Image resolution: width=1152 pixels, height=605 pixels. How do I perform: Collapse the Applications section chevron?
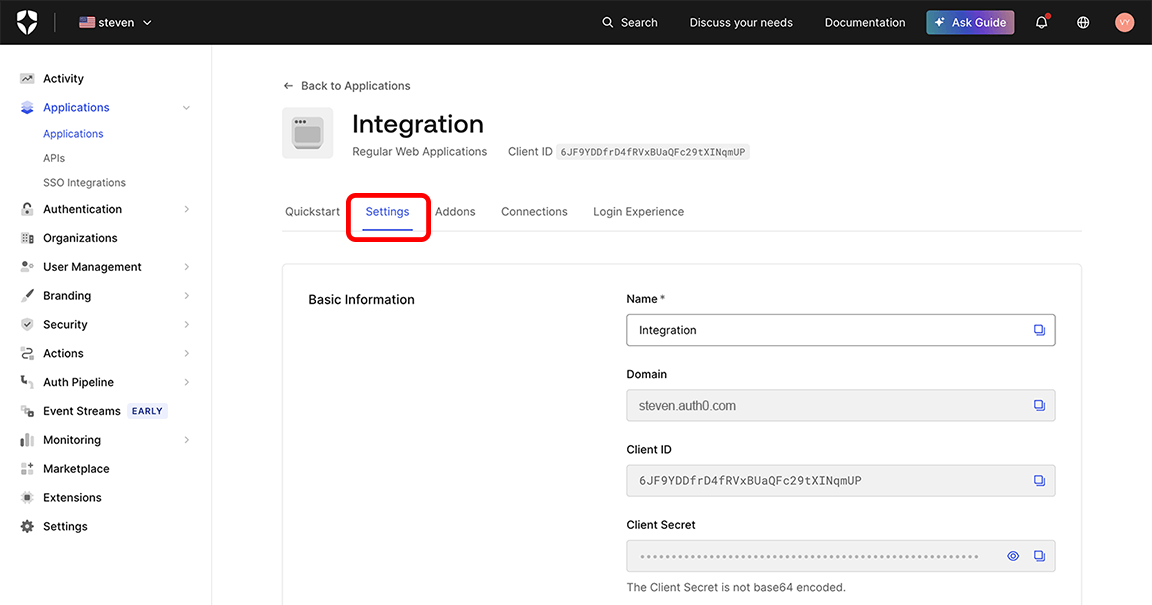click(186, 107)
